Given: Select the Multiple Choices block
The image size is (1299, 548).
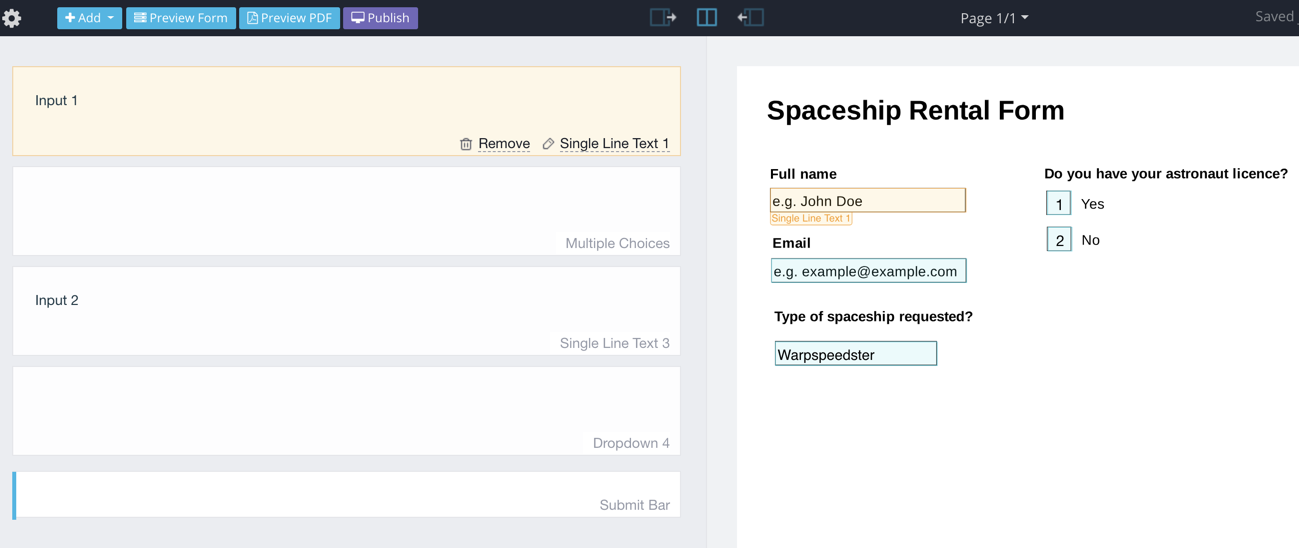Looking at the screenshot, I should coord(346,211).
